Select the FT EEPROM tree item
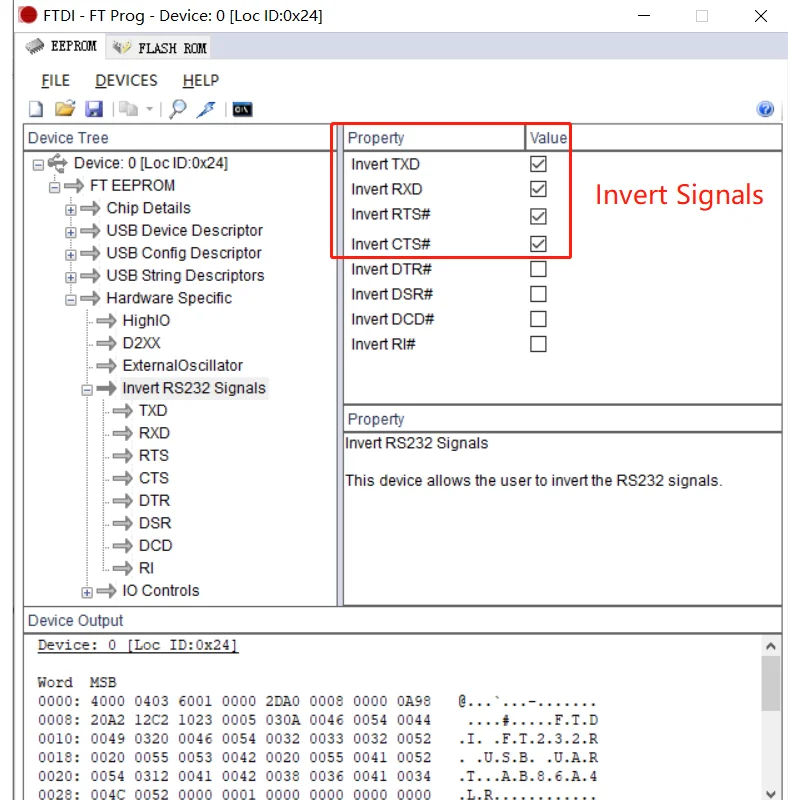The image size is (800, 800). coord(132,186)
